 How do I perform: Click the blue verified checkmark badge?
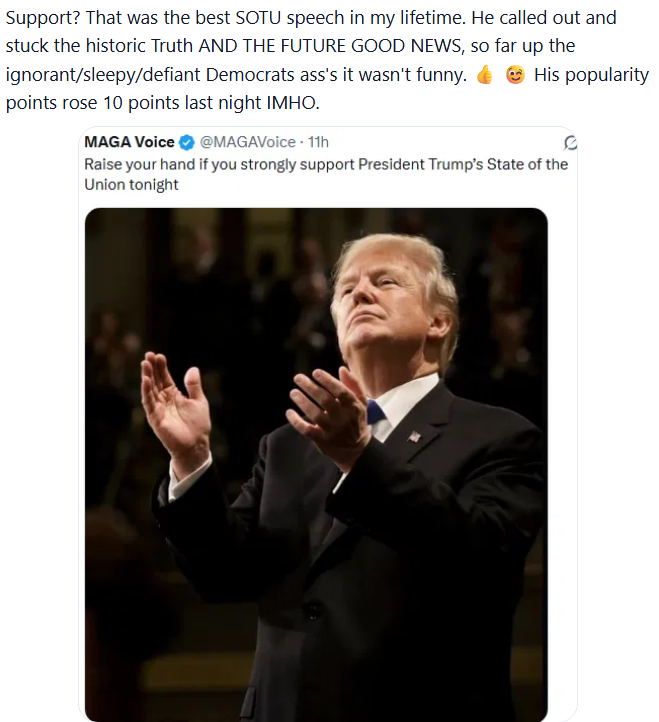pyautogui.click(x=187, y=142)
